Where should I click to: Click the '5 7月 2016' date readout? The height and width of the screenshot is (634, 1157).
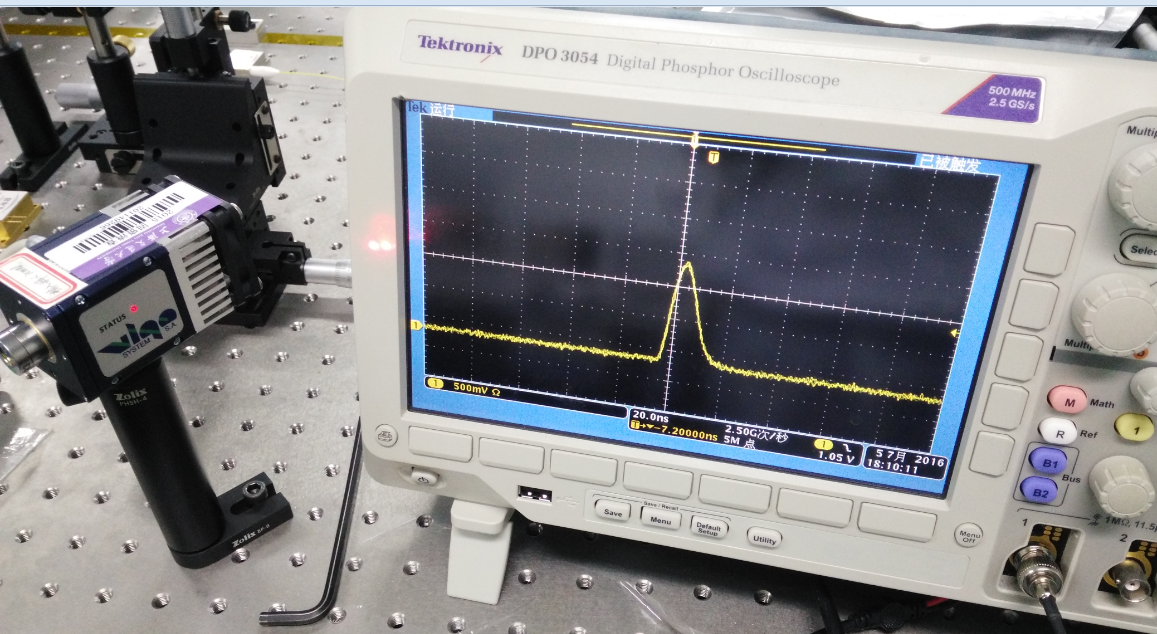[x=909, y=457]
